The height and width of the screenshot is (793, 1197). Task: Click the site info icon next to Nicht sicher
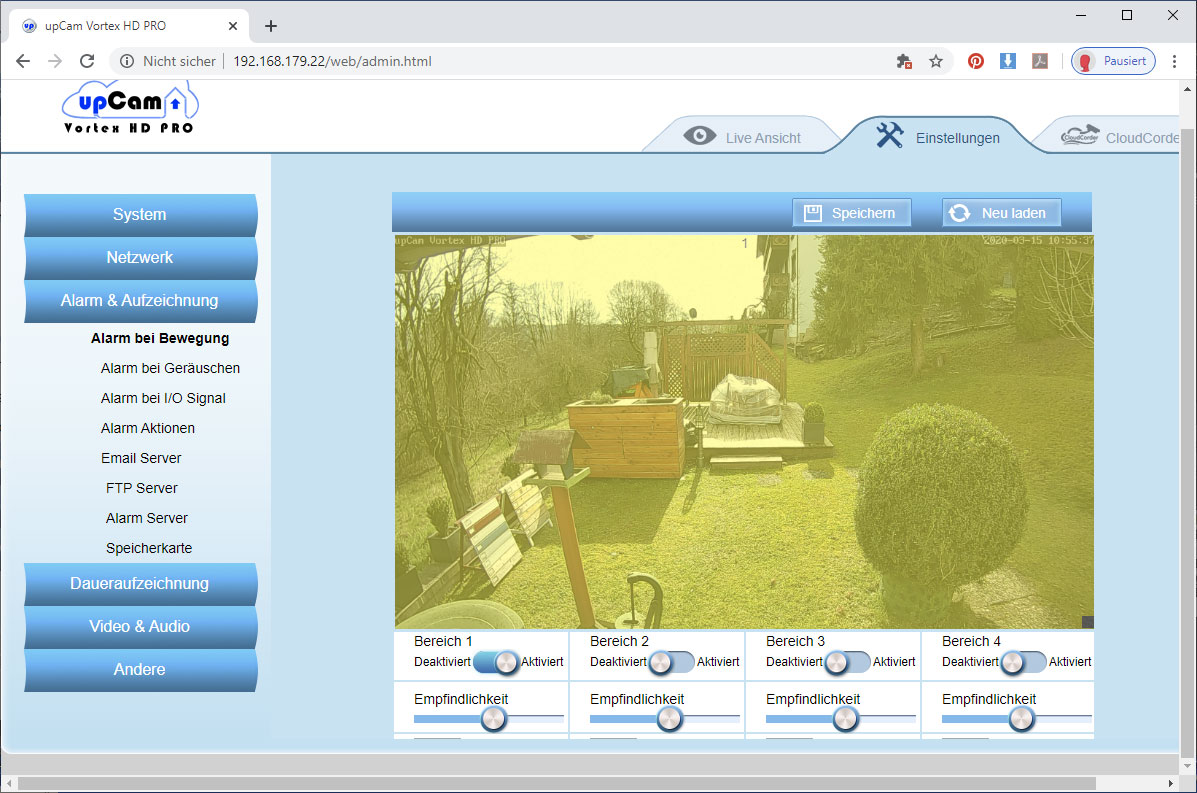click(x=127, y=61)
